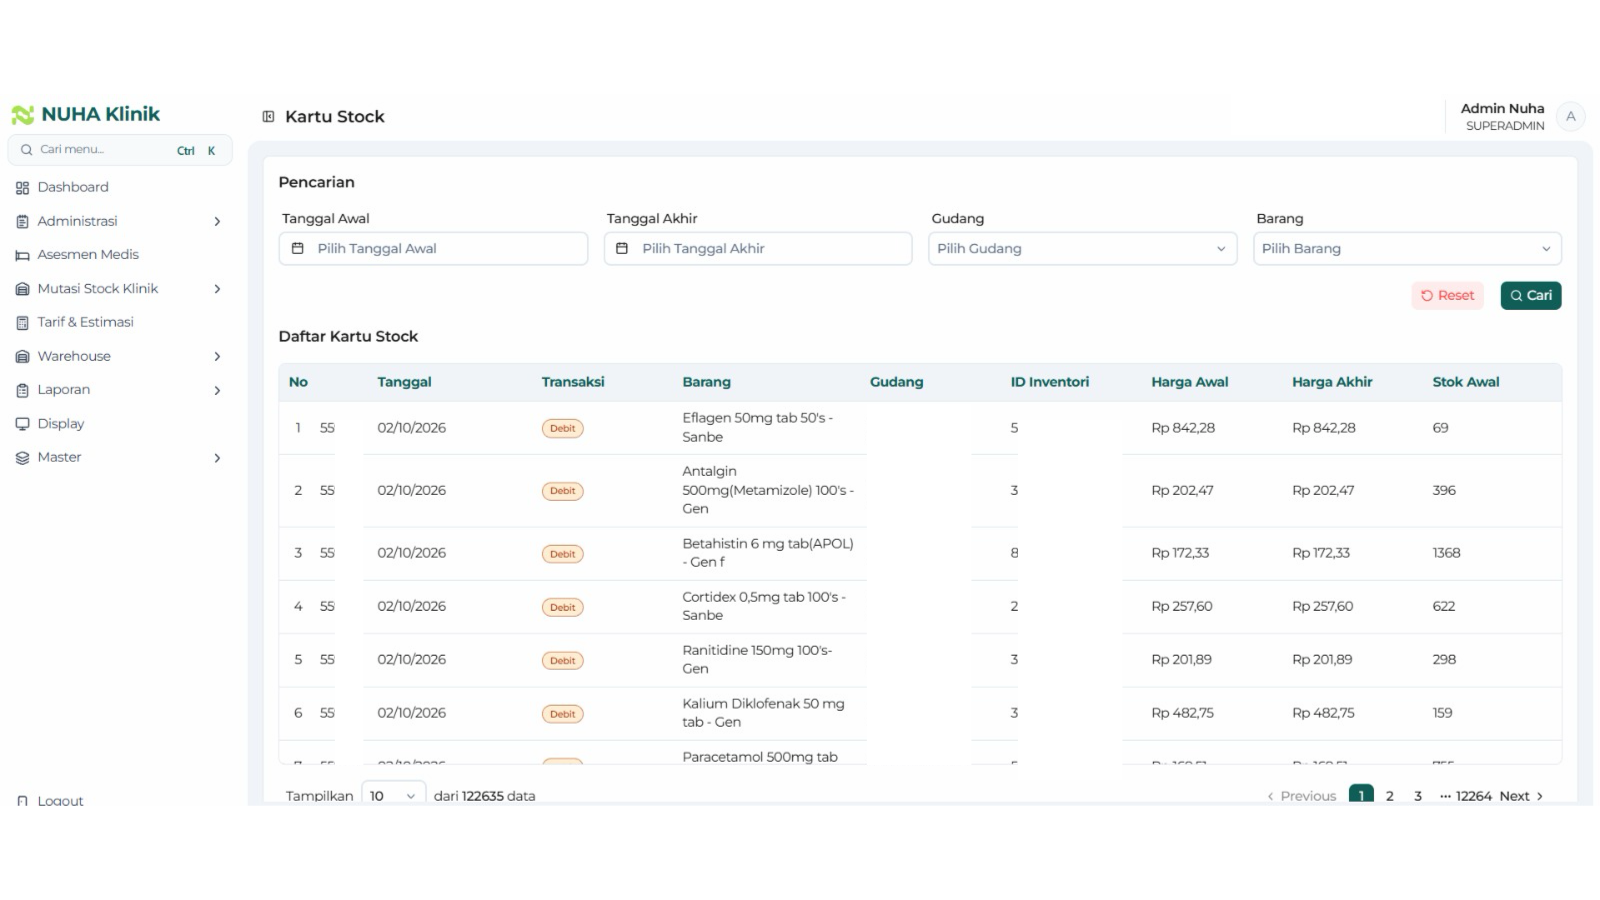
Task: Click the Admin Nuha avatar circle
Action: tap(1570, 117)
